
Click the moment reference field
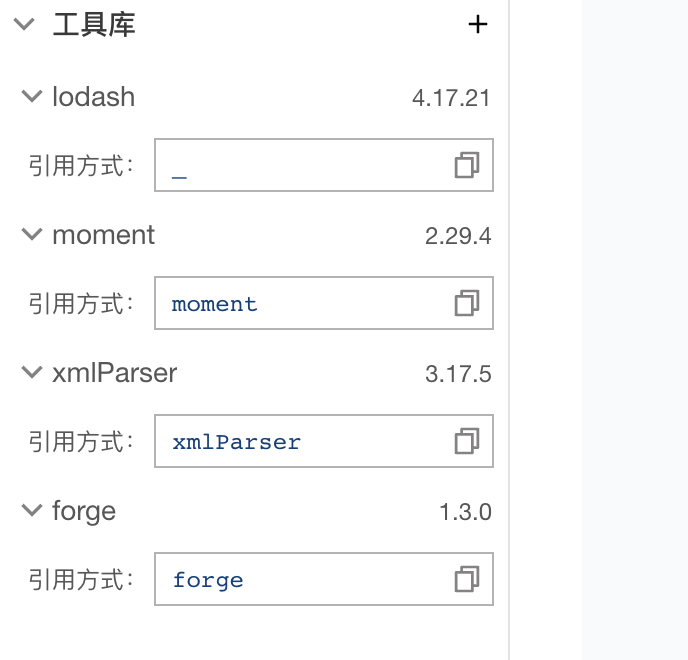tap(324, 303)
